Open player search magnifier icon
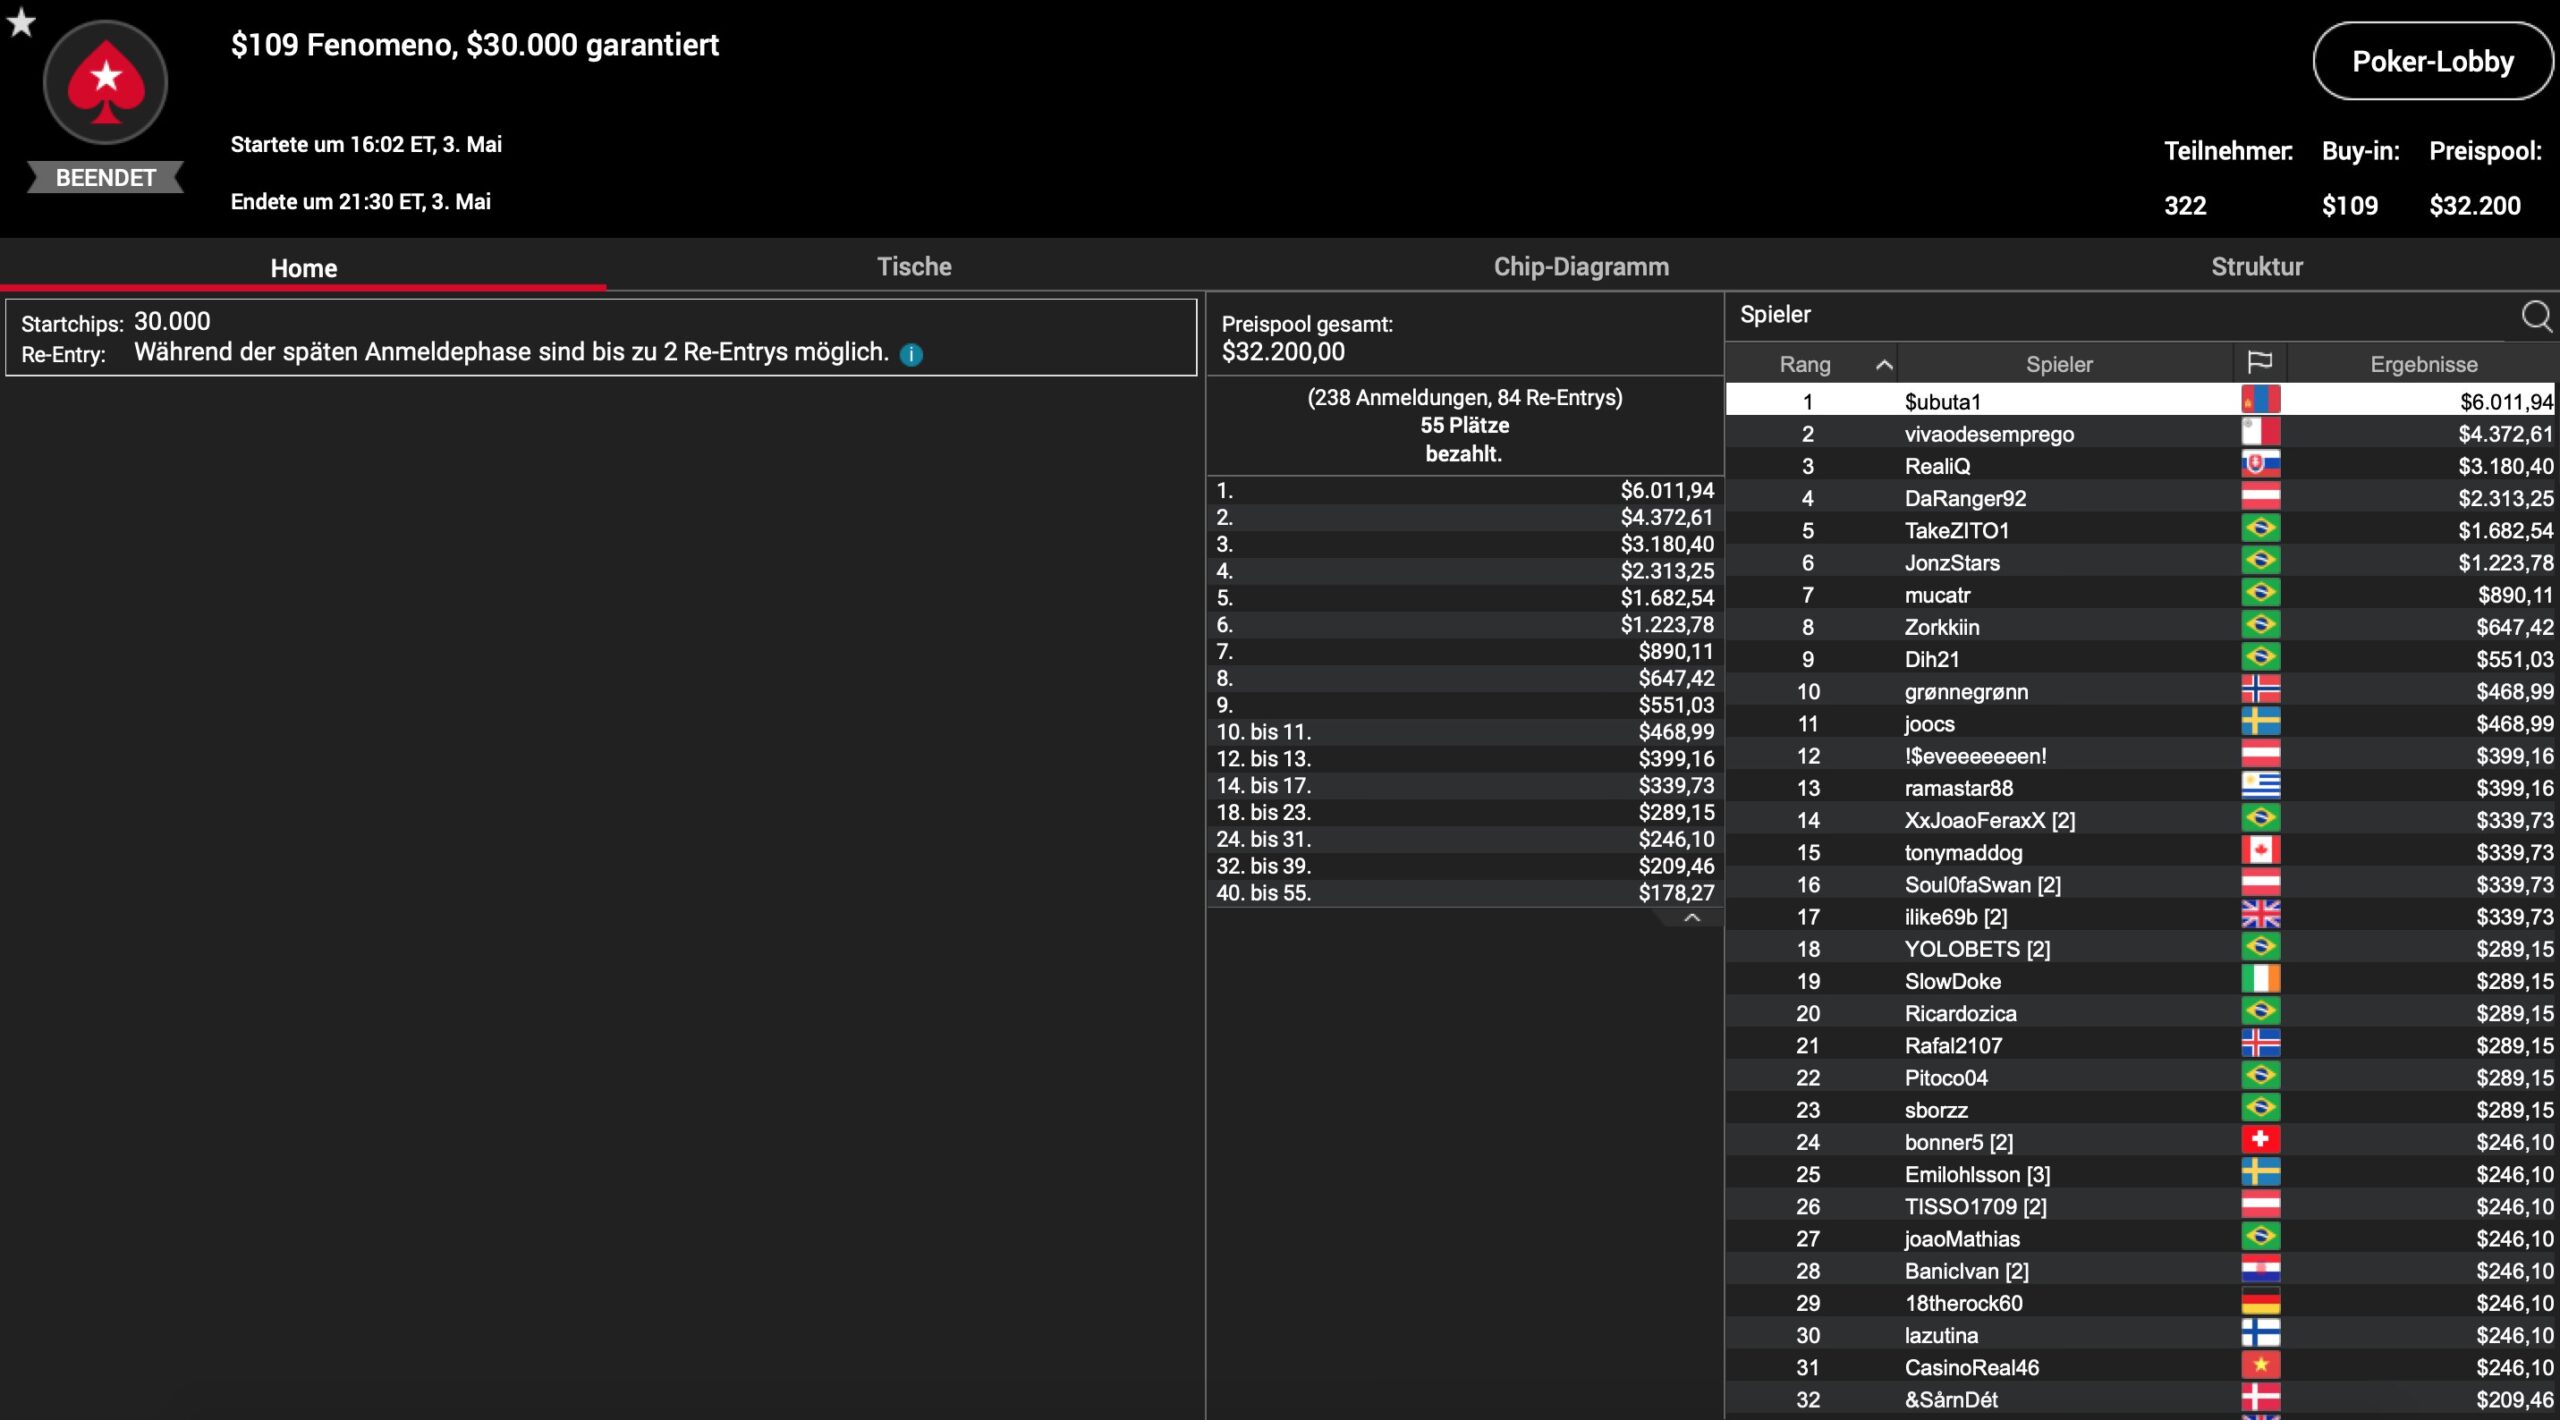This screenshot has width=2560, height=1420. tap(2535, 316)
